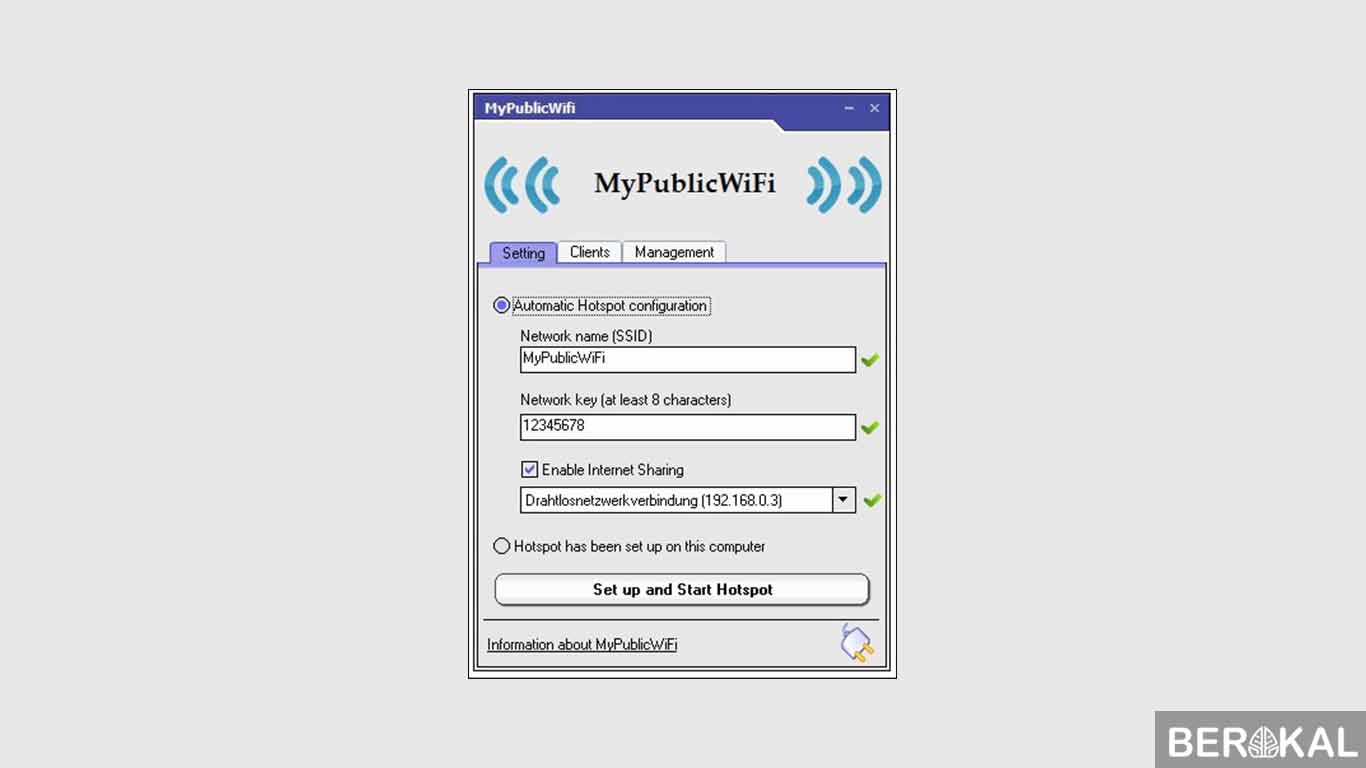
Task: Click the right blue WiFi waves logo
Action: pyautogui.click(x=844, y=184)
